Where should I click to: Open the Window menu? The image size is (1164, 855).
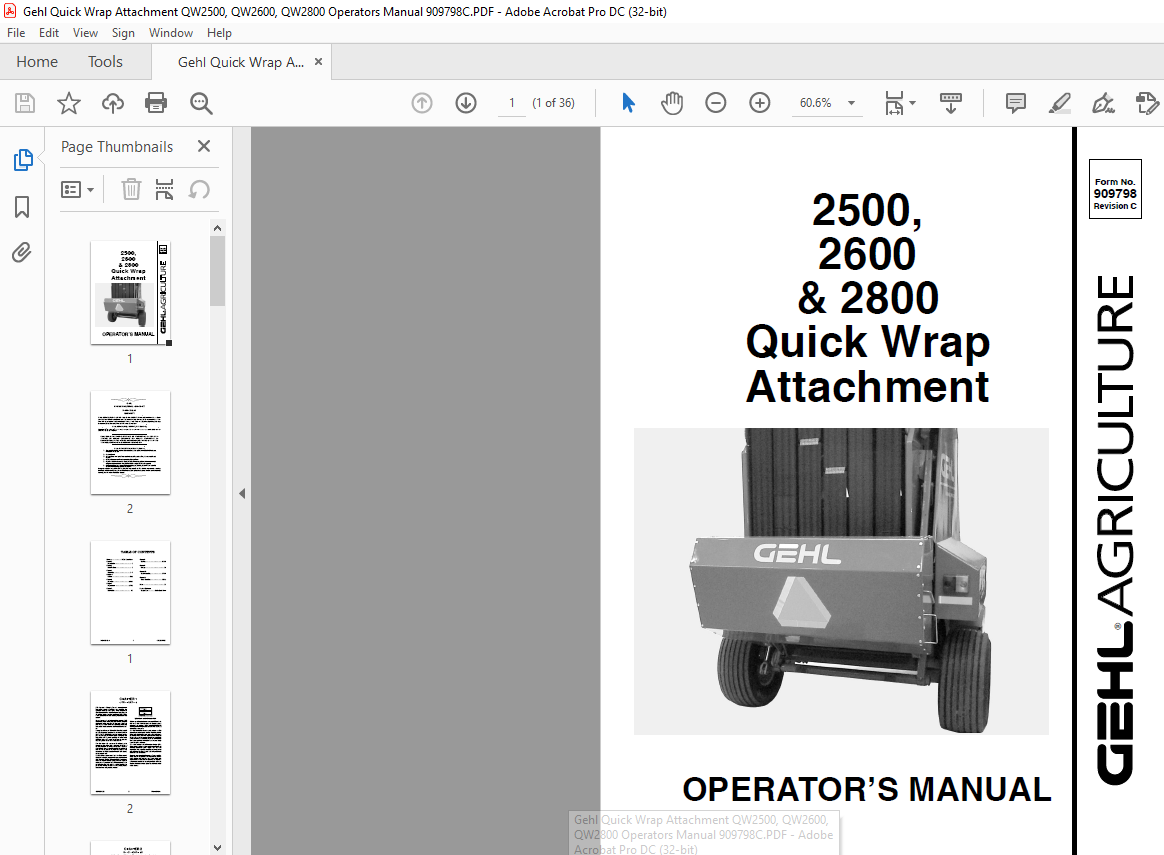click(171, 33)
